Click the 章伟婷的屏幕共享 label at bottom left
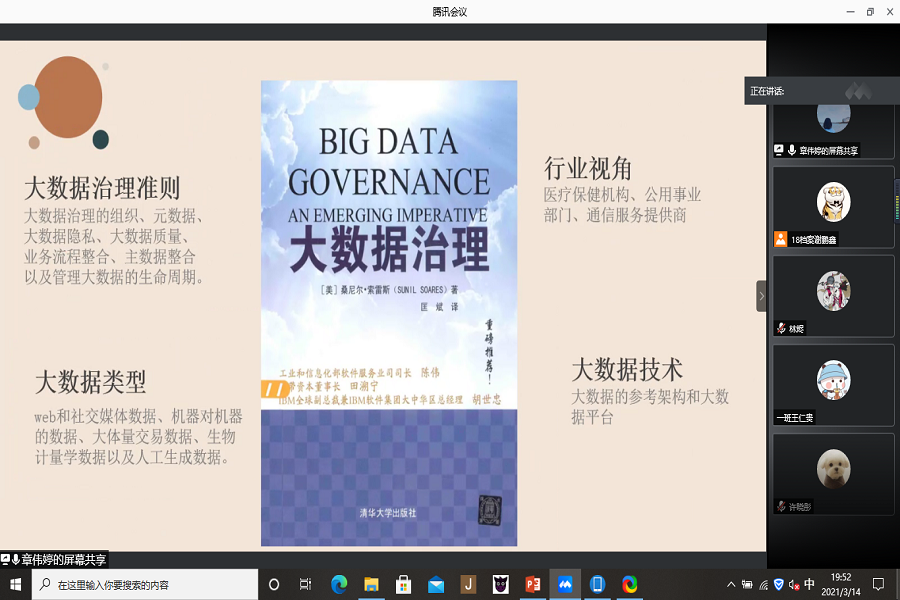 64,559
